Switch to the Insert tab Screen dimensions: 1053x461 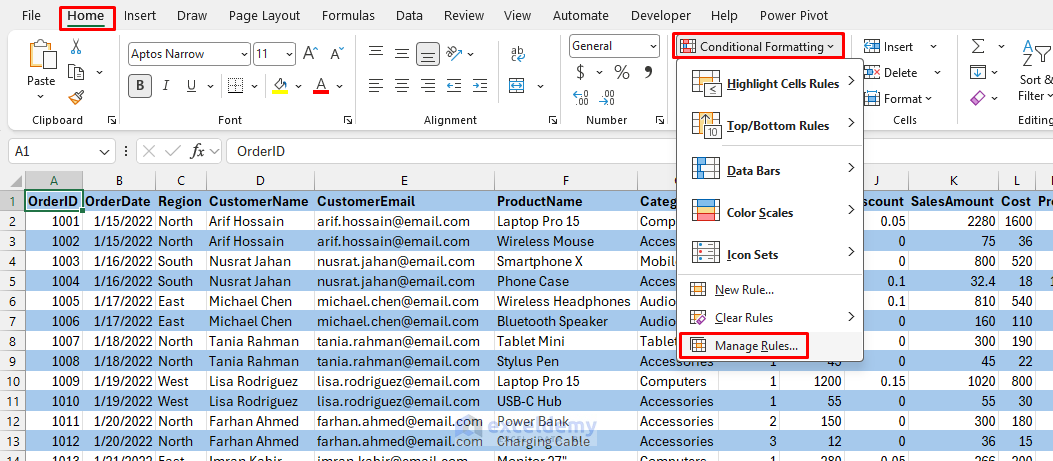[140, 15]
